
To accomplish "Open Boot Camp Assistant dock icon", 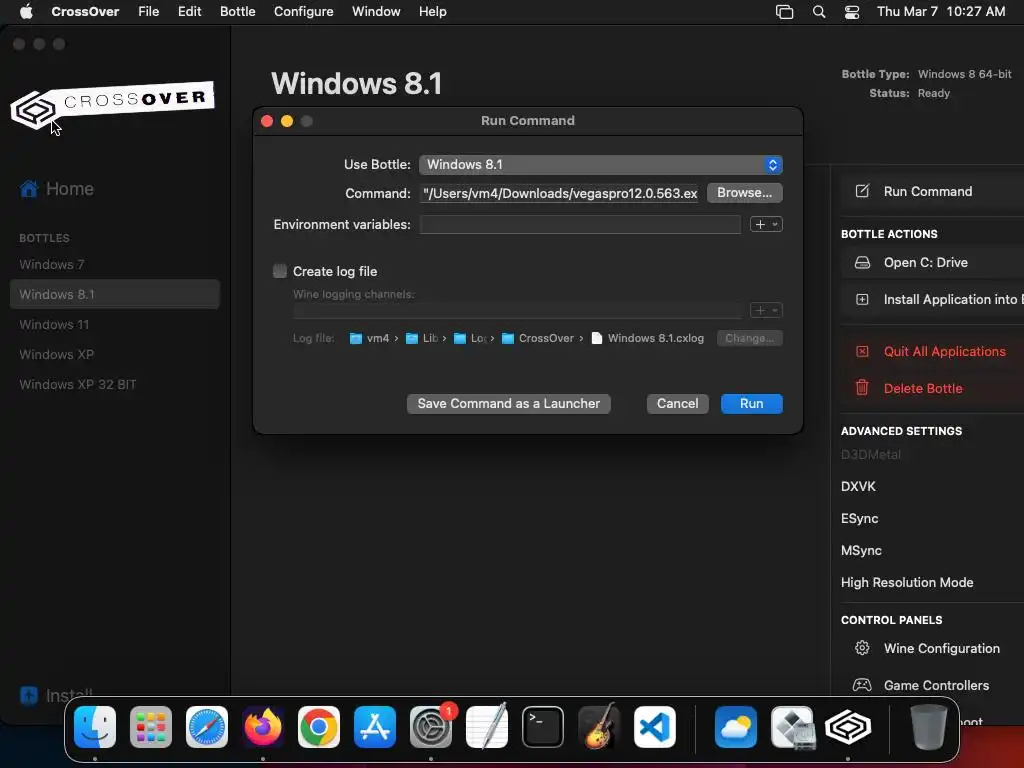I will click(792, 727).
